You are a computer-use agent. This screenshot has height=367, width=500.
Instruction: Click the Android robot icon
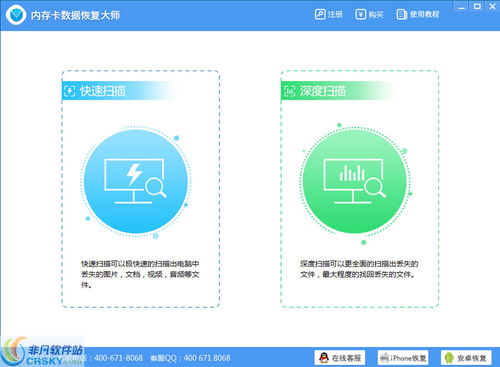[449, 358]
